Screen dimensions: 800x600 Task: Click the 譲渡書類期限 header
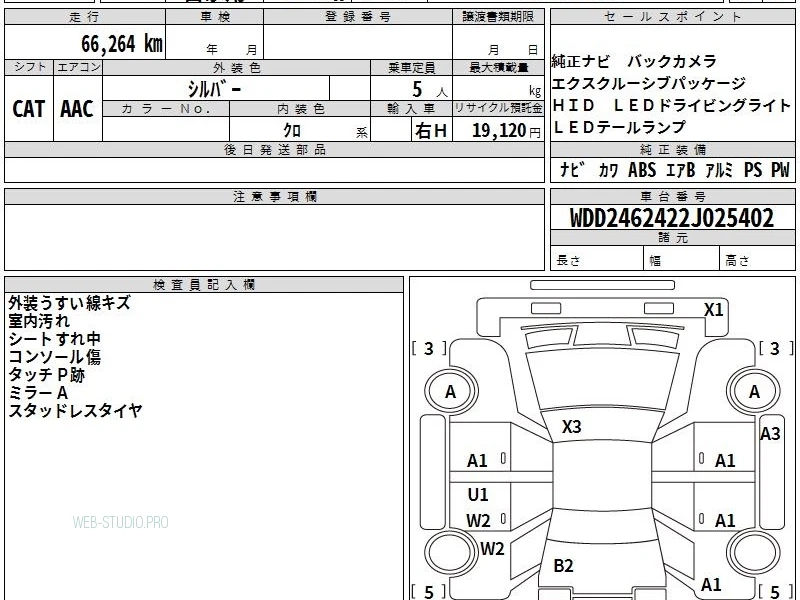(x=498, y=17)
